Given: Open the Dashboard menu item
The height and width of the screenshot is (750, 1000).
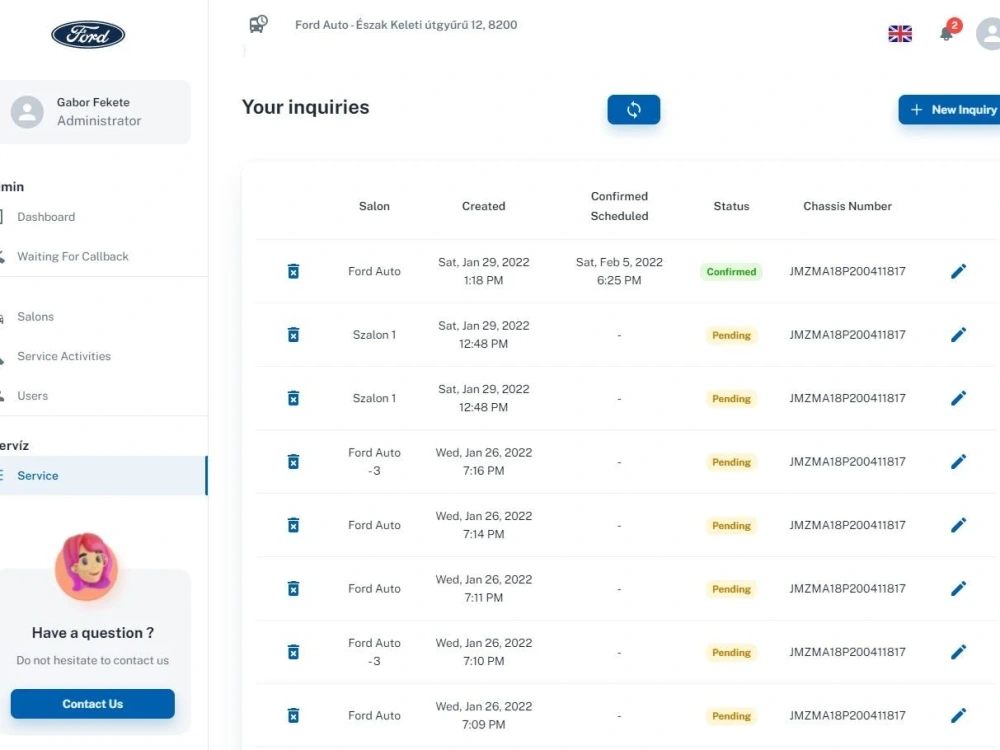Looking at the screenshot, I should coord(46,217).
